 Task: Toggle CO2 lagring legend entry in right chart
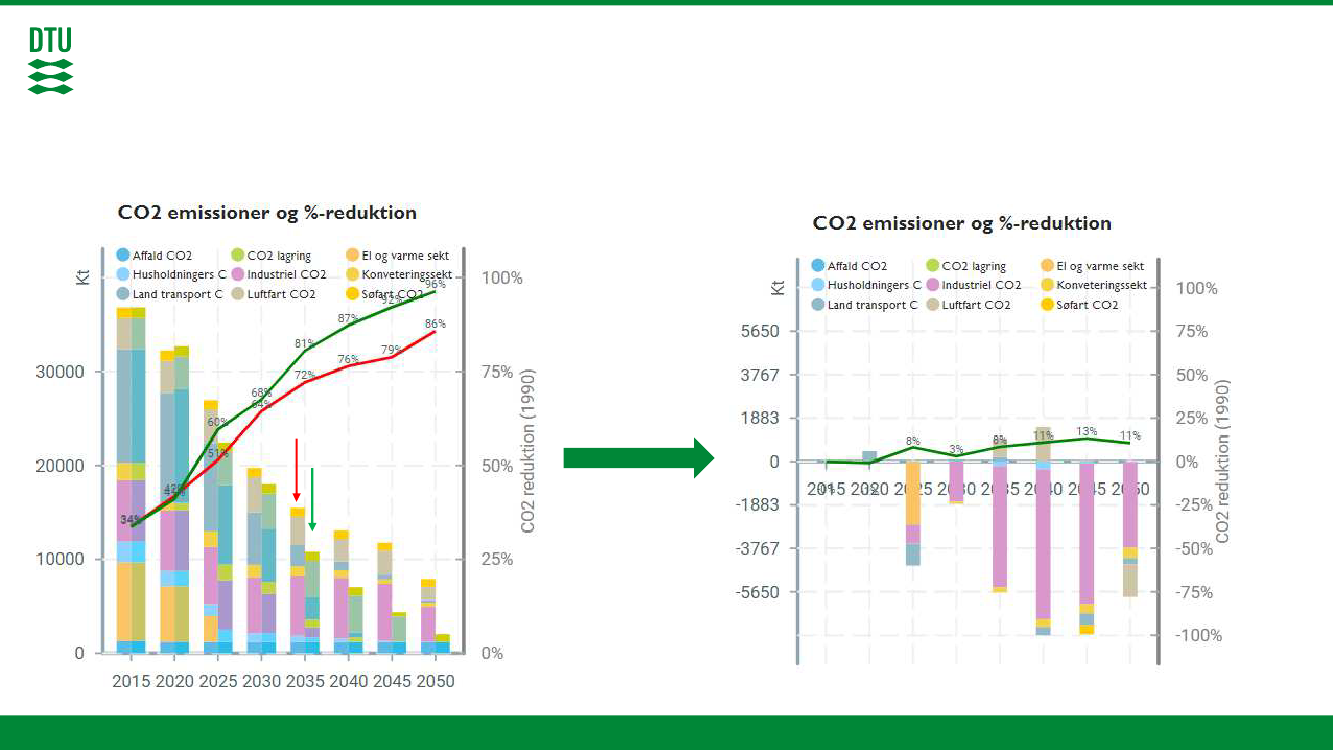tap(966, 266)
